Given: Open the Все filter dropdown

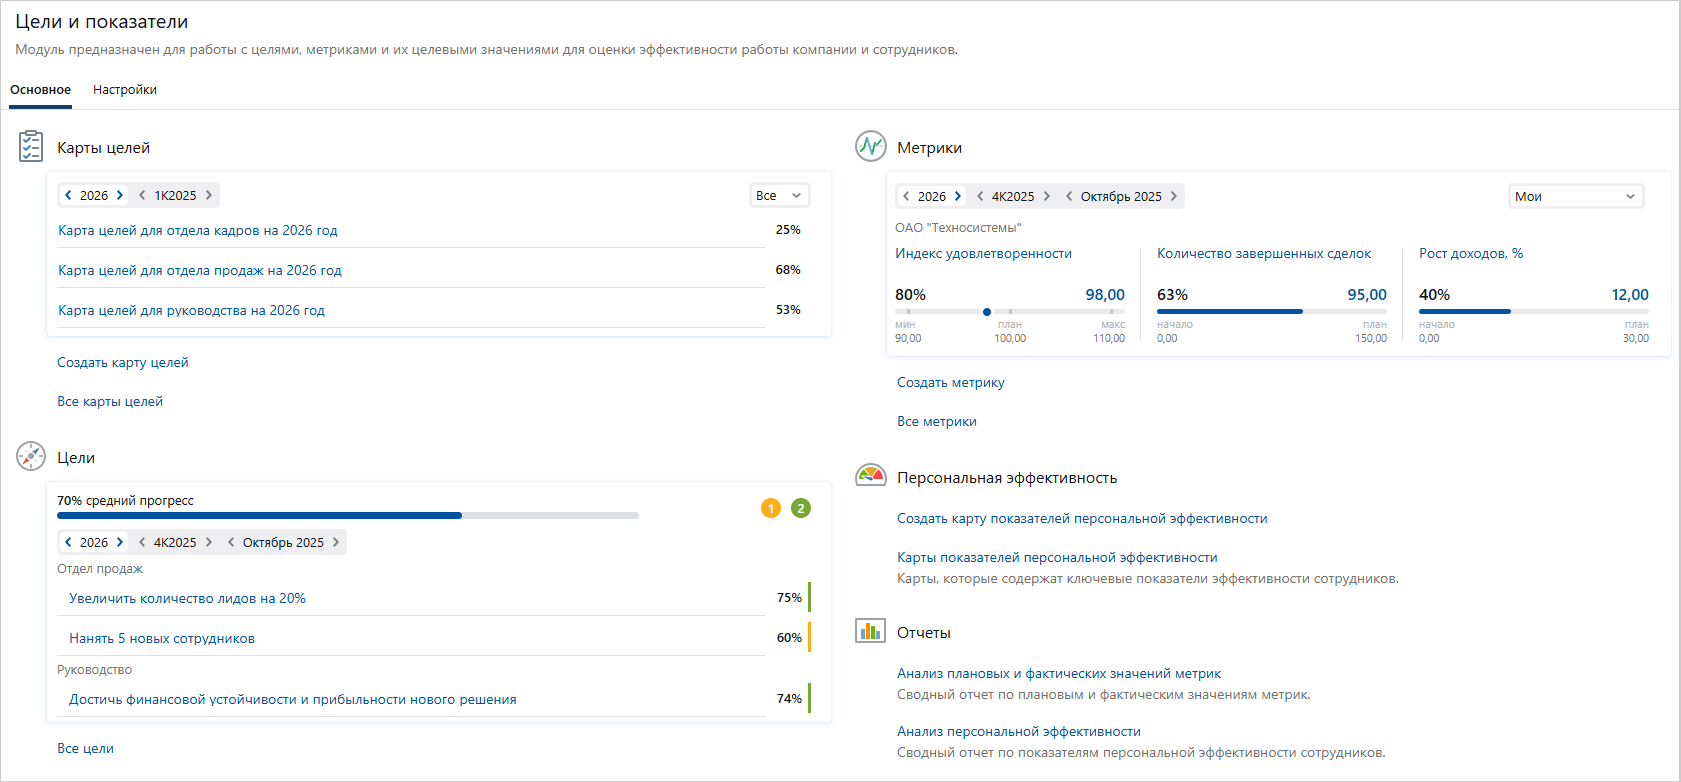Looking at the screenshot, I should 780,195.
